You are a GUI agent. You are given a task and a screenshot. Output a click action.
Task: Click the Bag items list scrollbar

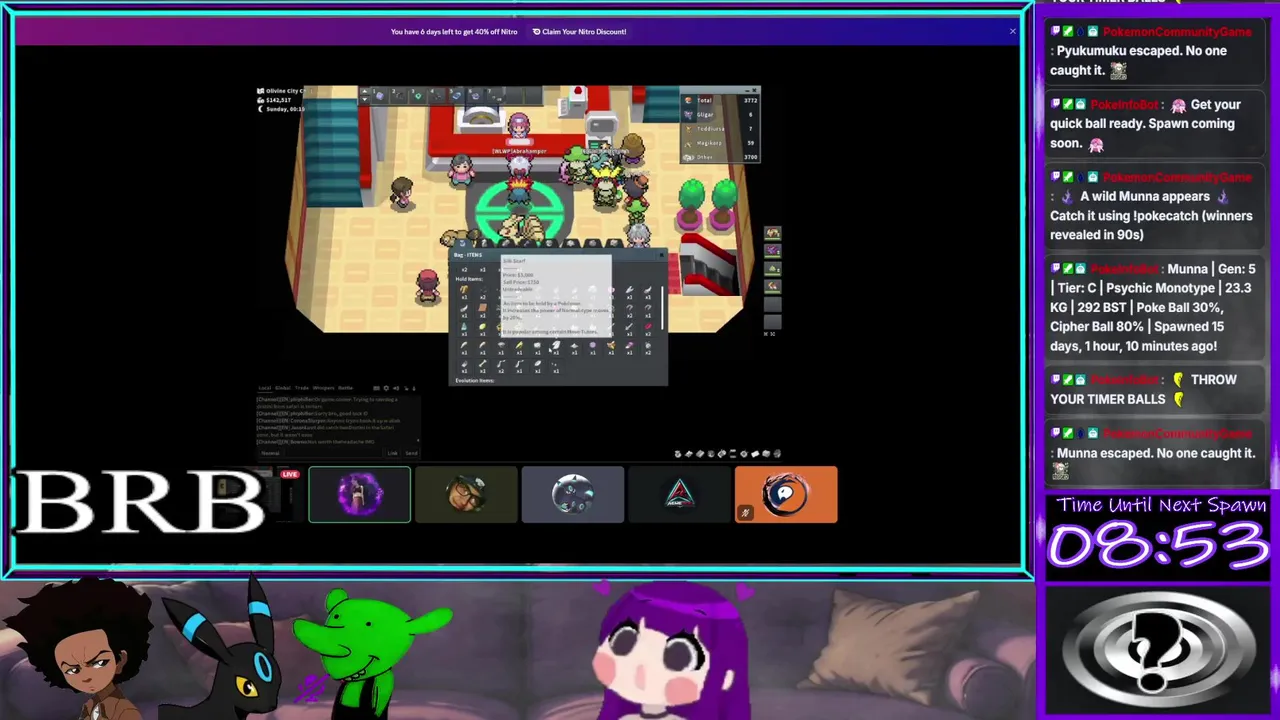pyautogui.click(x=662, y=308)
